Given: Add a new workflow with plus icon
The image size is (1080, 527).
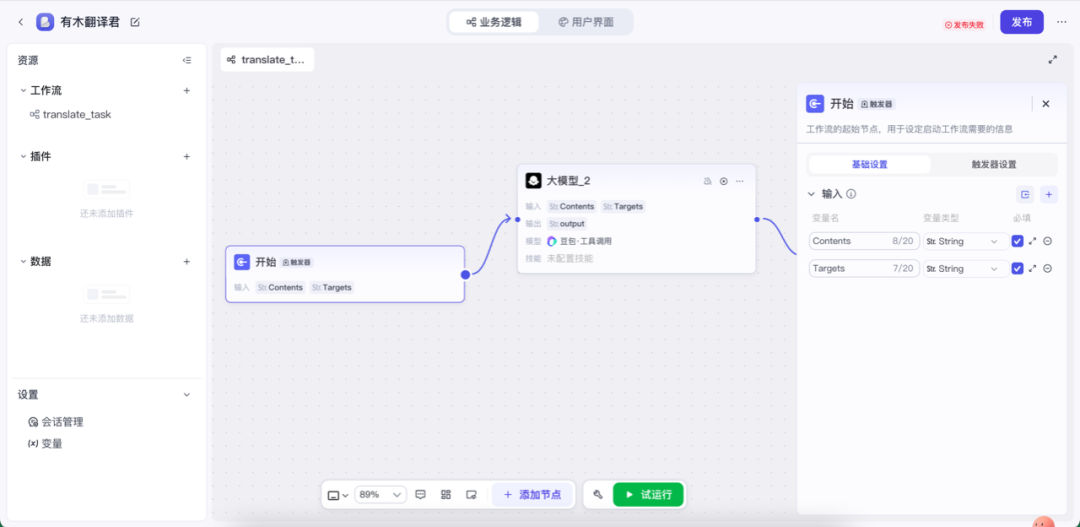Looking at the screenshot, I should point(187,90).
